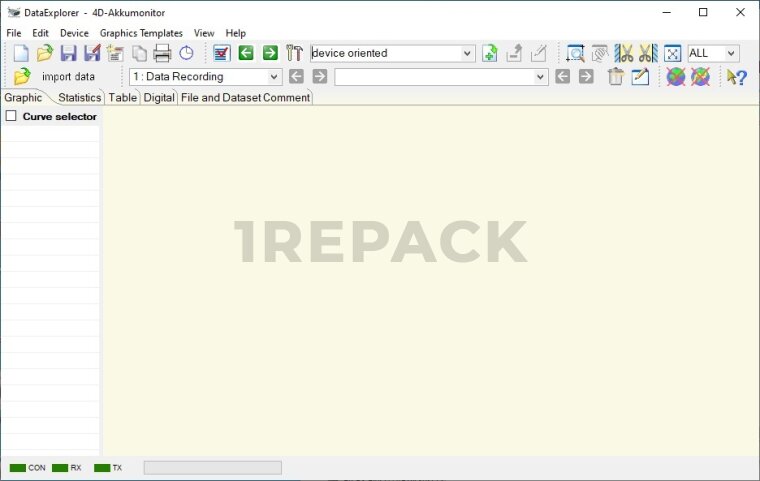This screenshot has width=760, height=481.
Task: Switch to next device green arrow
Action: coord(270,54)
